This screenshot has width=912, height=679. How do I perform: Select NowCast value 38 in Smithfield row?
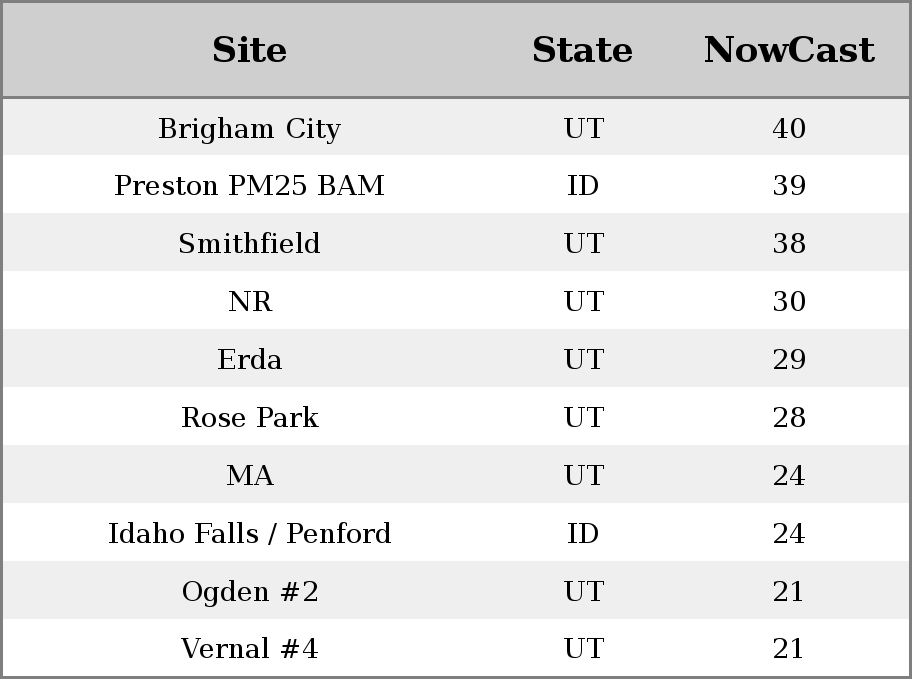(789, 244)
